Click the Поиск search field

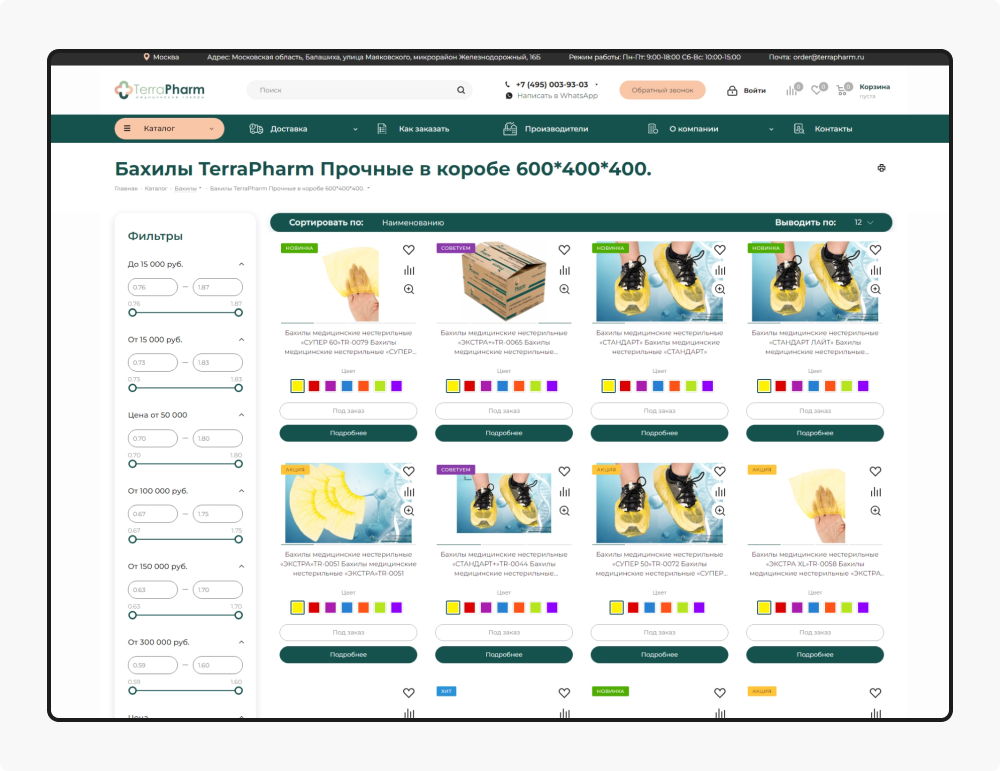359,90
